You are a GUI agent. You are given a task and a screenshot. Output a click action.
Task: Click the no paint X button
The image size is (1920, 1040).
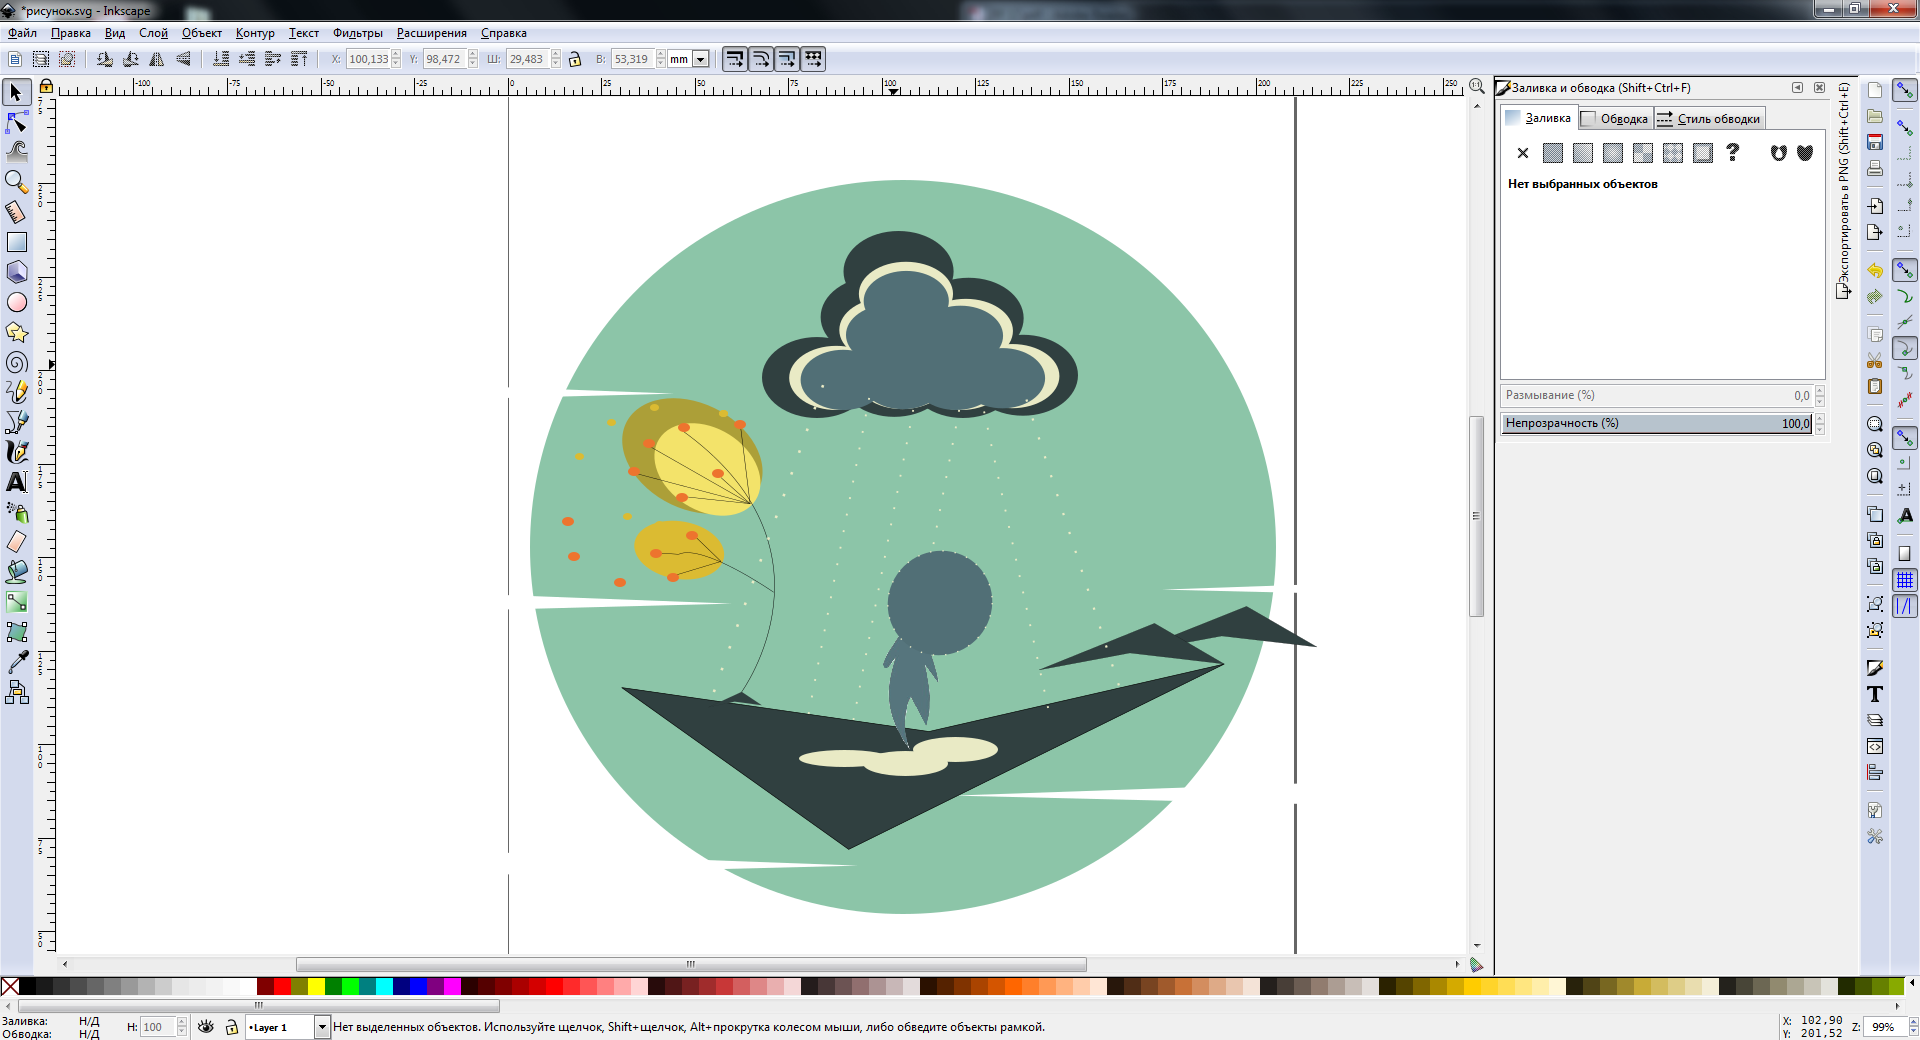pyautogui.click(x=1523, y=153)
